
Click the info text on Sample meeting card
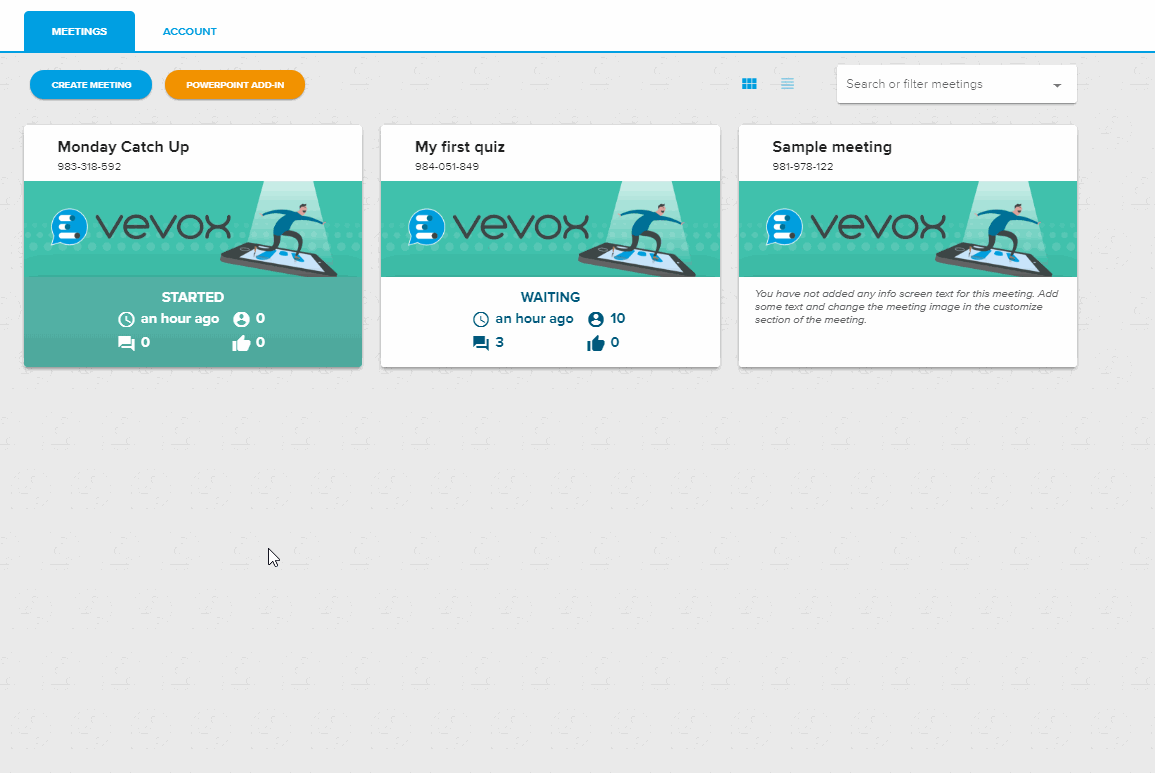[x=906, y=307]
